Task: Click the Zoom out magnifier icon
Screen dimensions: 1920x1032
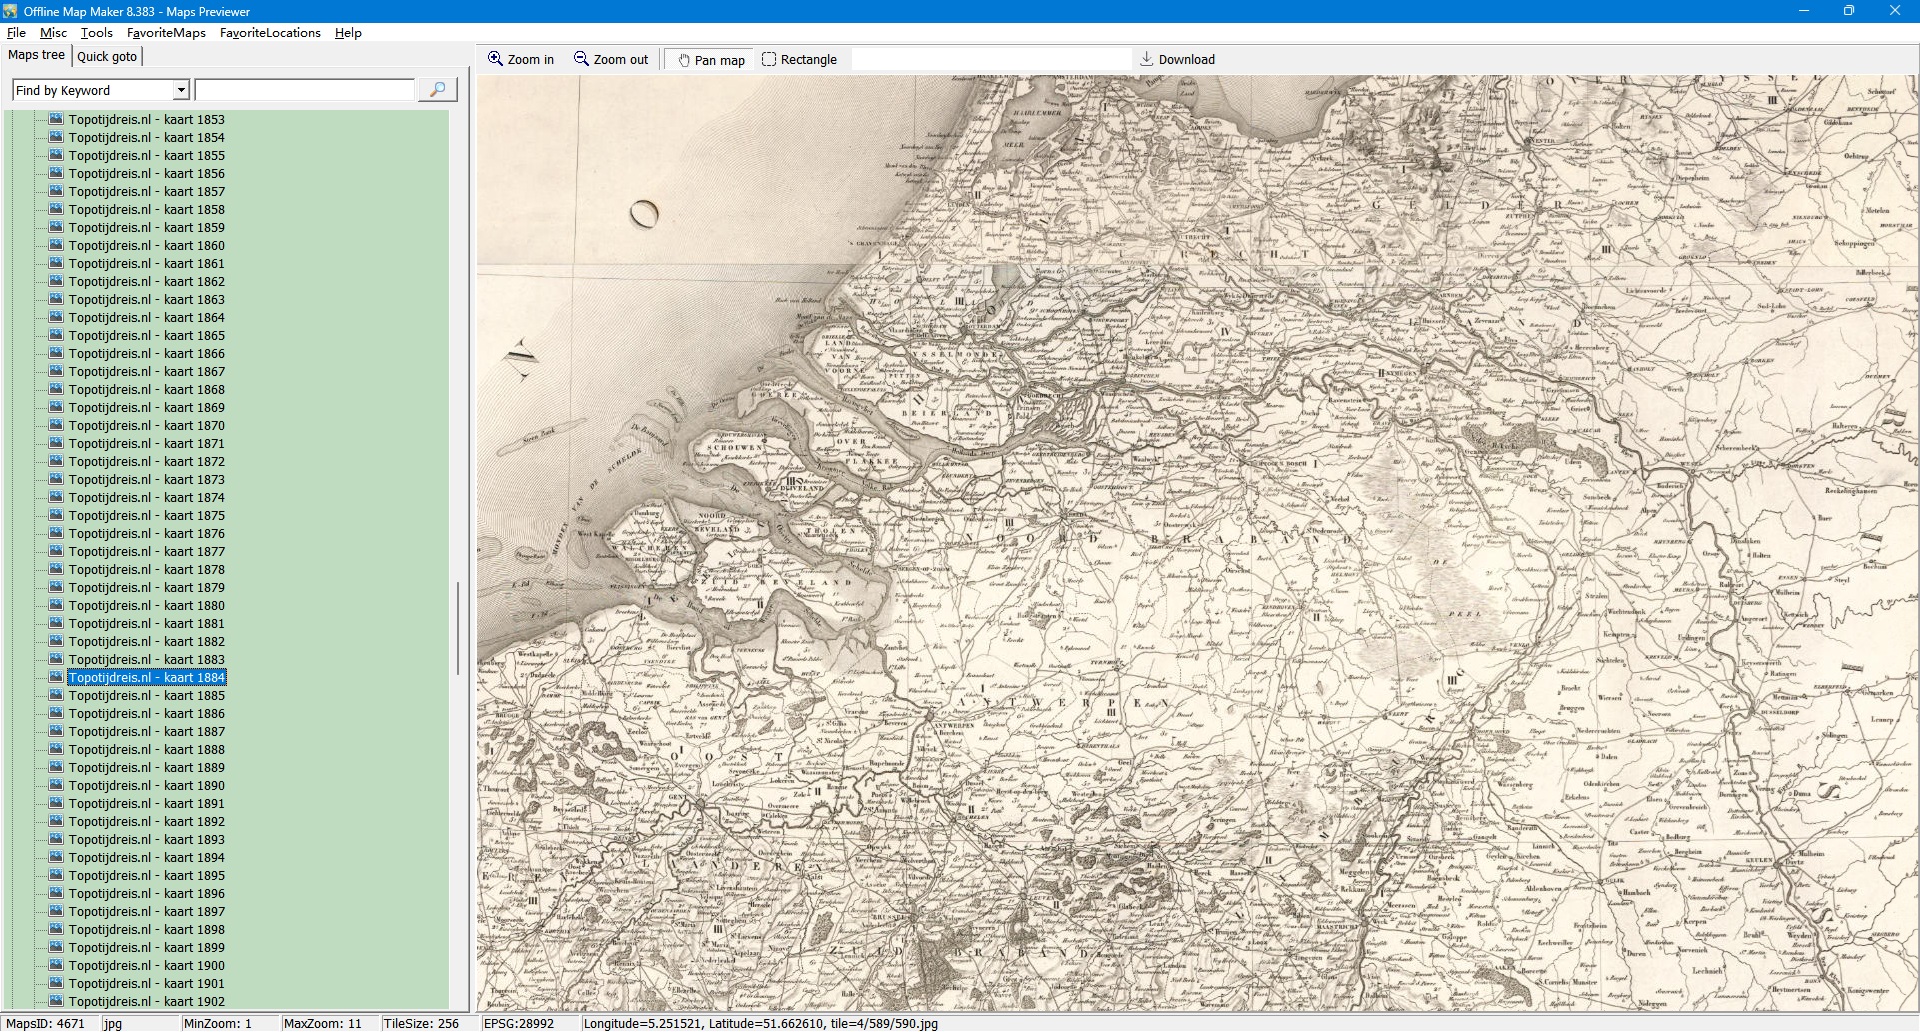Action: (x=581, y=59)
